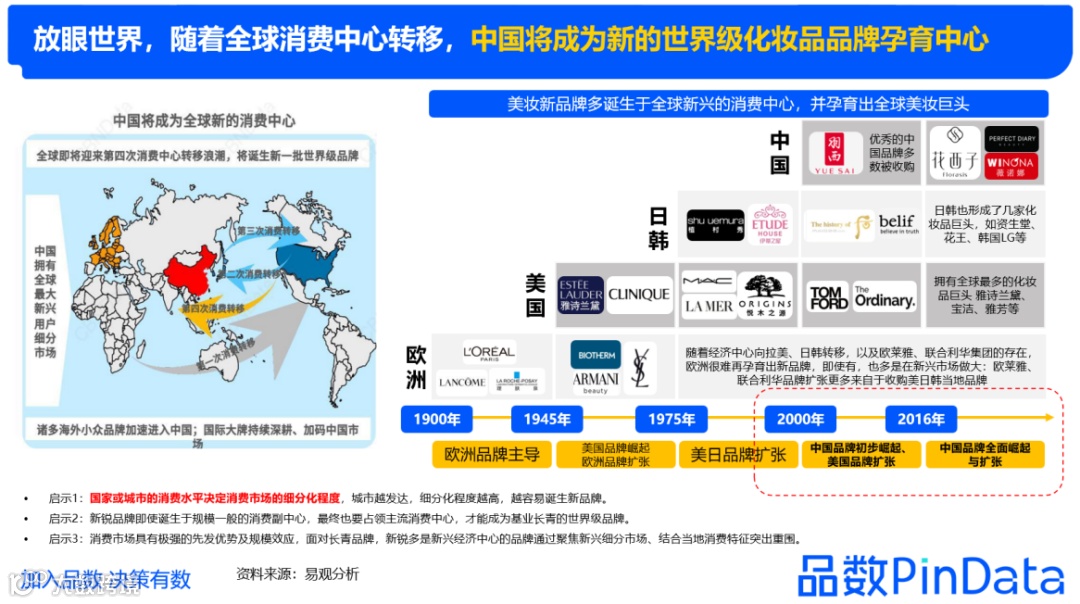Screen dimensions: 1080x604
Task: Click the 品数PinData logo
Action: [x=931, y=576]
